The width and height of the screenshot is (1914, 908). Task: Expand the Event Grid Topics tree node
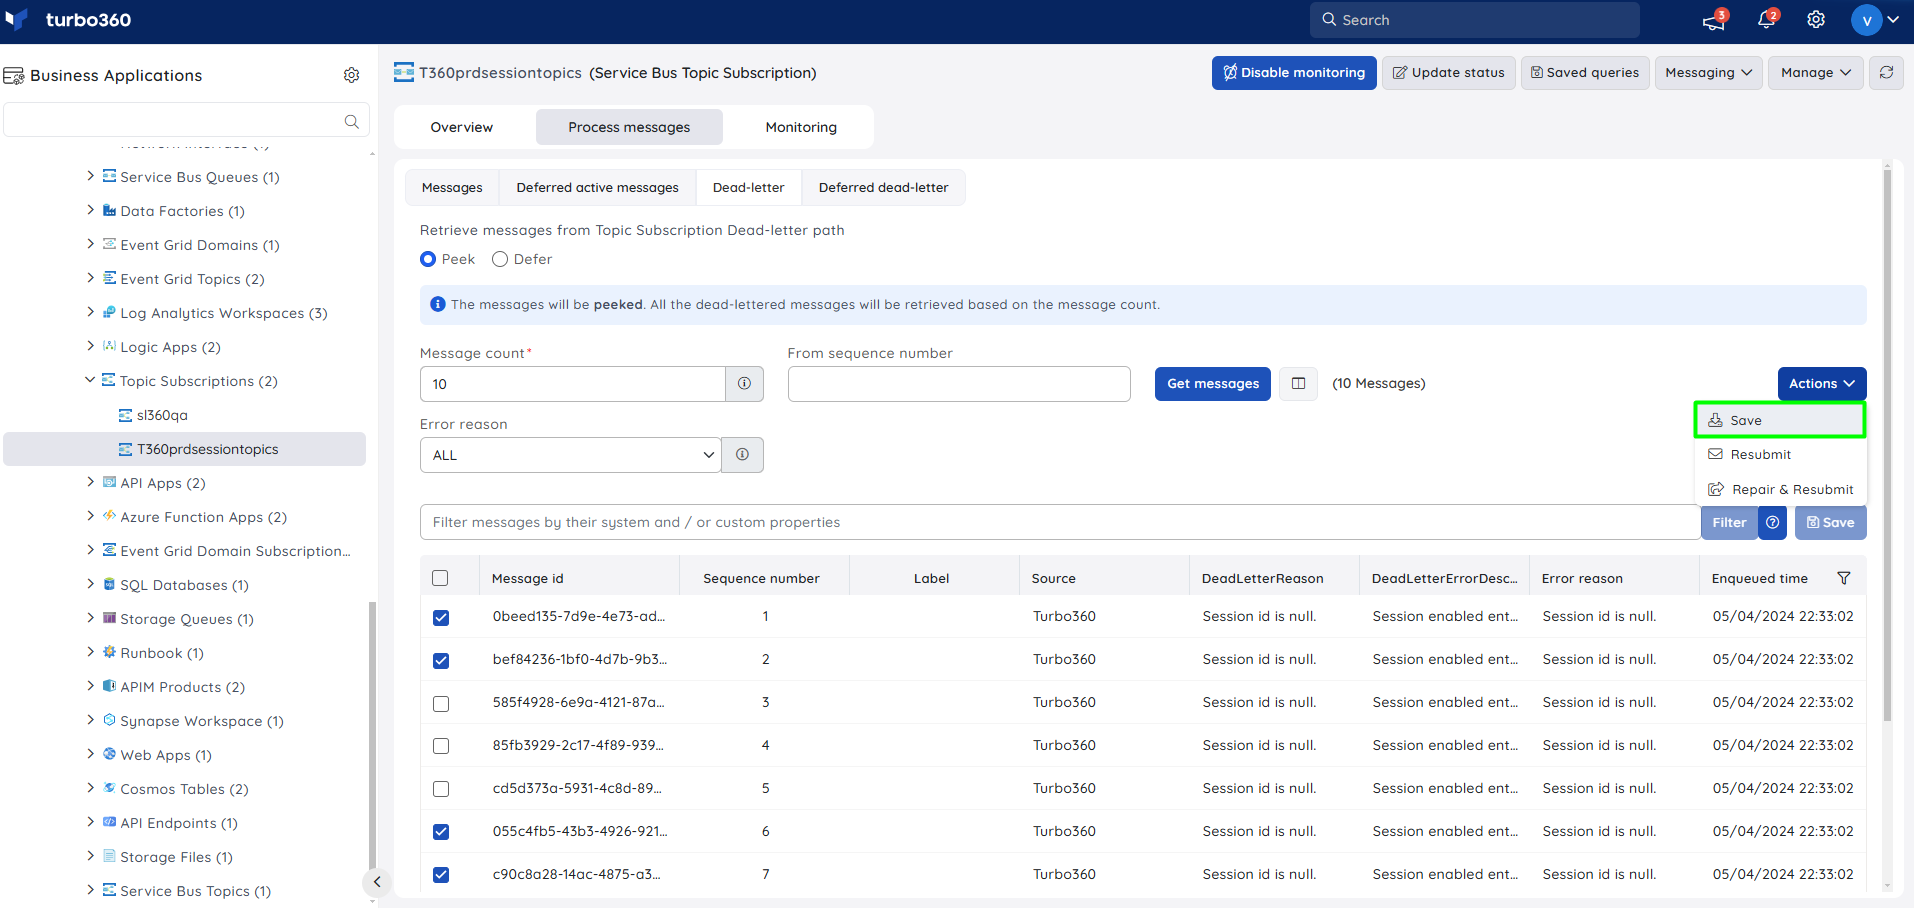90,278
